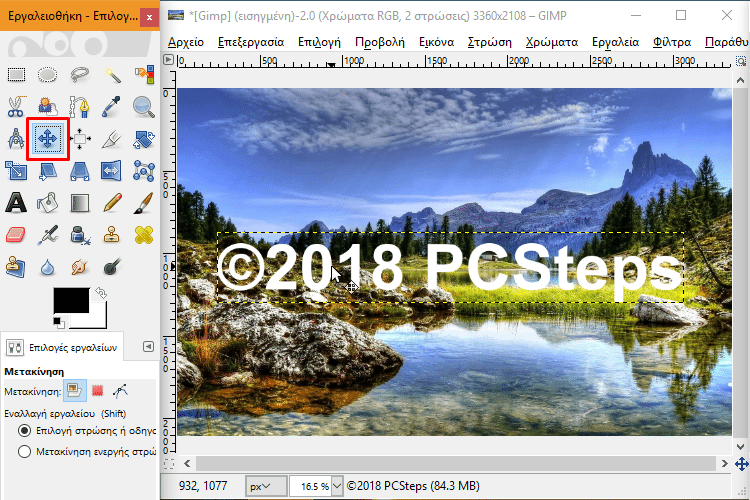Activate the Scale tool
750x500 pixels.
(x=16, y=171)
